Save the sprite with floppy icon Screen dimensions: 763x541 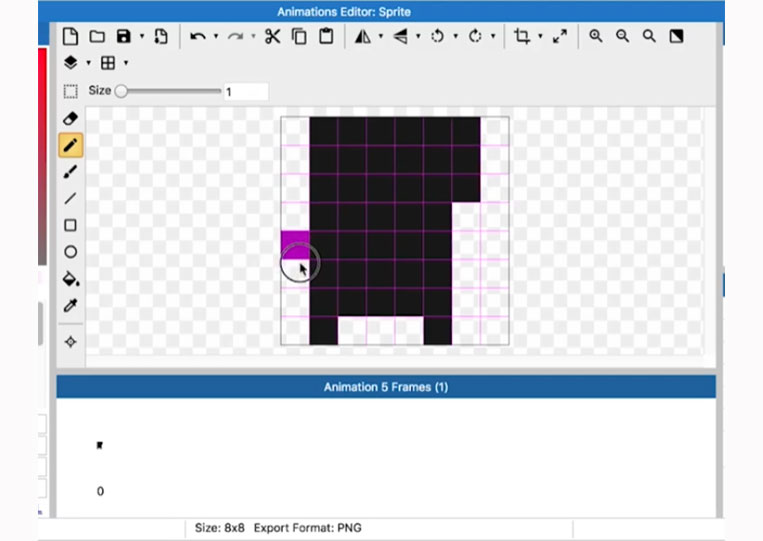click(124, 36)
